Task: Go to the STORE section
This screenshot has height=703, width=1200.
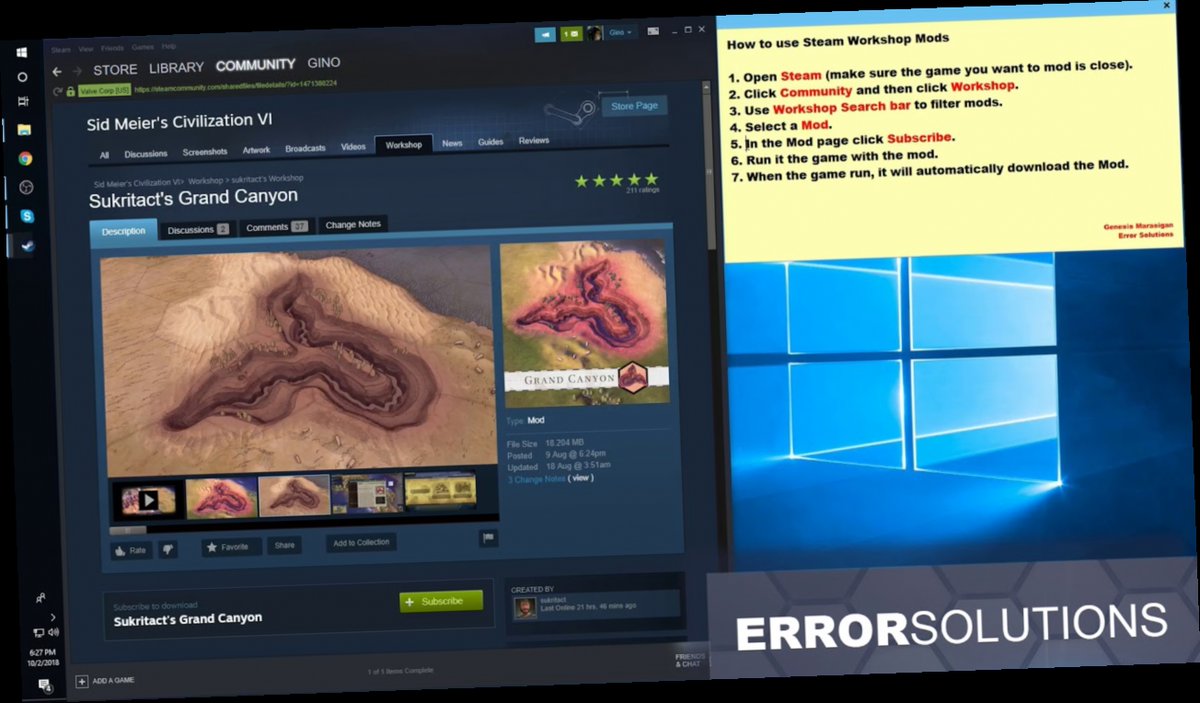Action: pyautogui.click(x=115, y=70)
